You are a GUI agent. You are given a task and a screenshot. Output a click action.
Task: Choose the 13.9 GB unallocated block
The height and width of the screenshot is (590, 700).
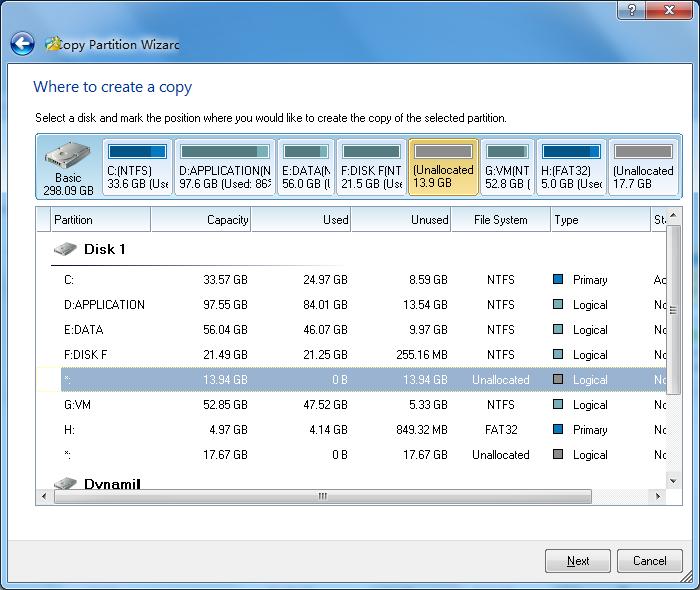click(443, 167)
